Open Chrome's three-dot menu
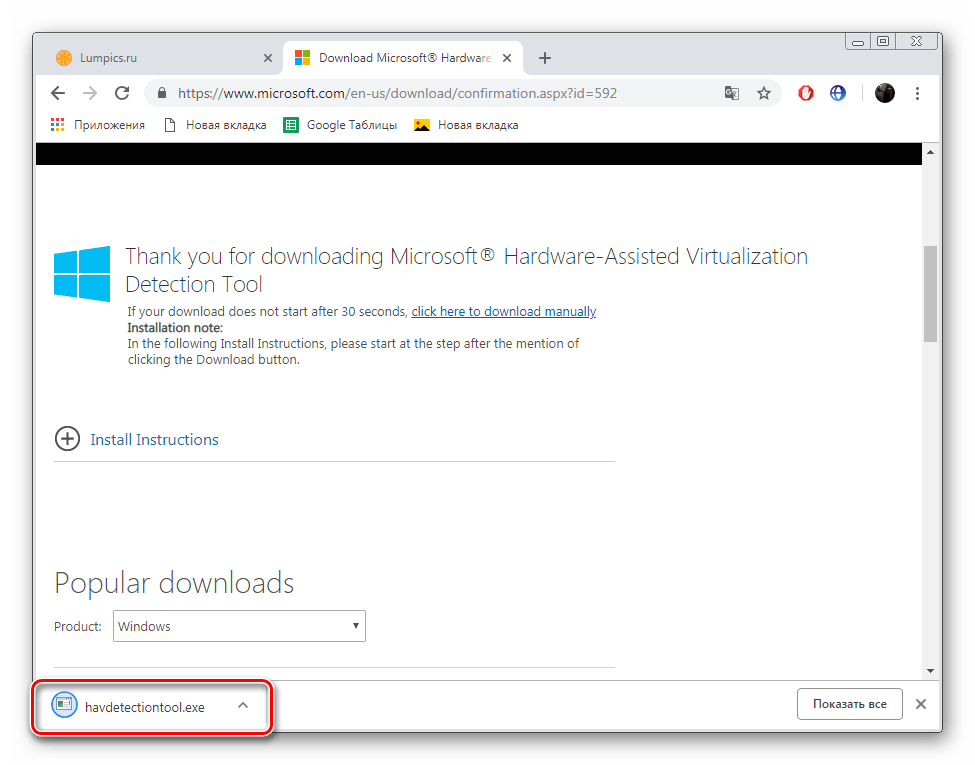The image size is (975, 765). tap(917, 93)
